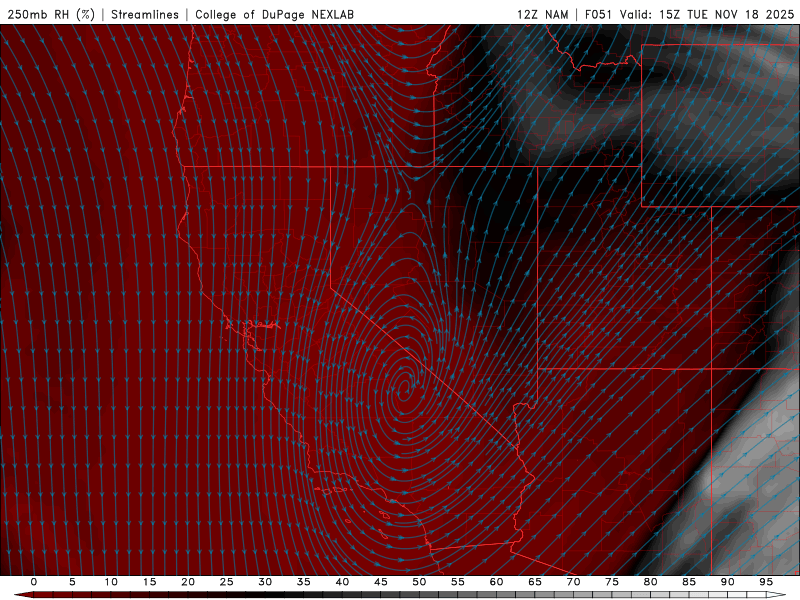
Task: Click the 95 label on the color scale
Action: coord(766,582)
